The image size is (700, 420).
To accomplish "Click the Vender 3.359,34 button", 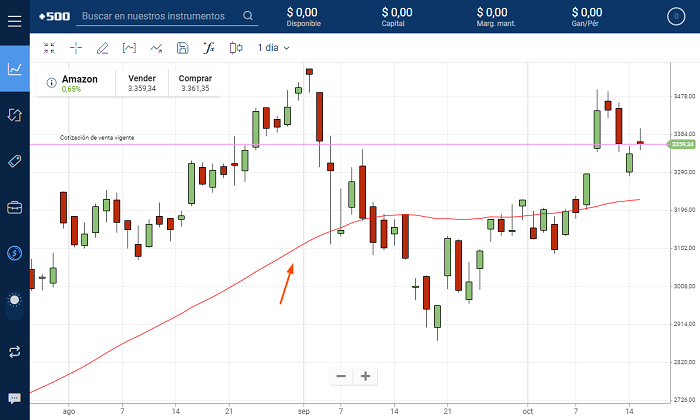I will (142, 83).
